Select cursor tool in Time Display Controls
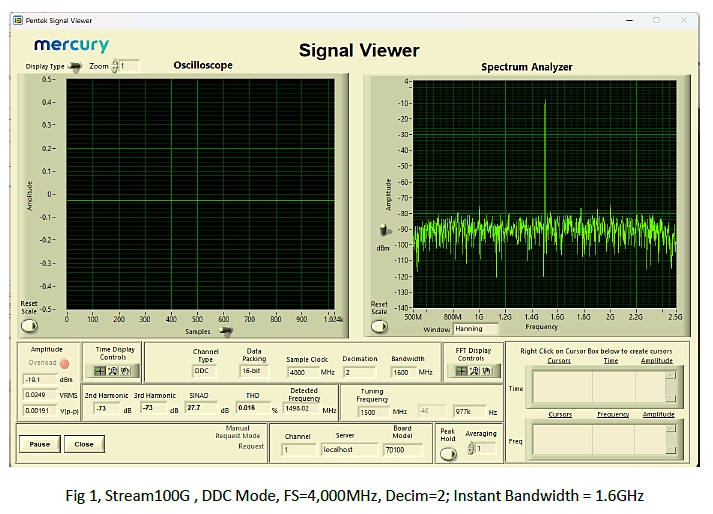 point(99,371)
